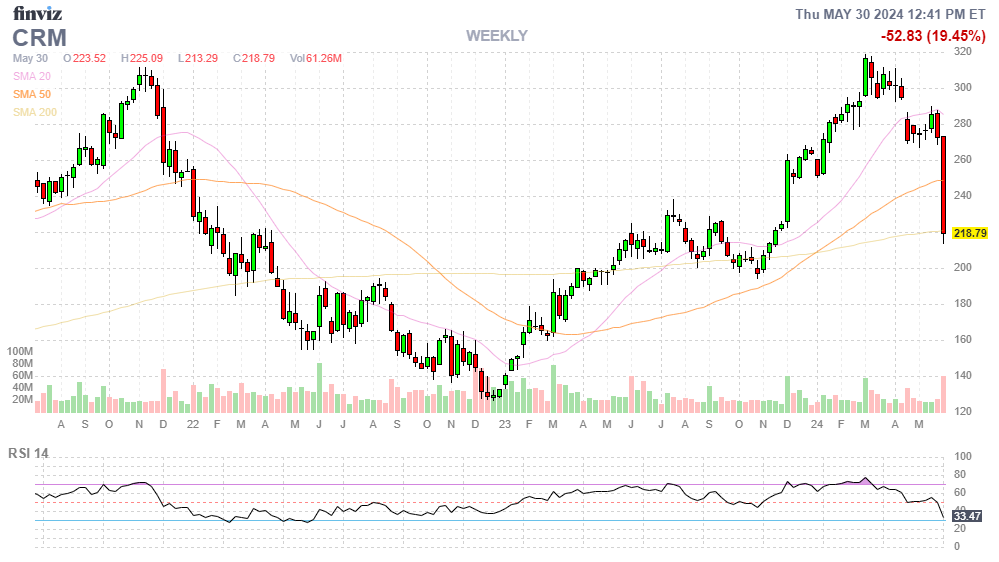
Task: Click the SMA 20 legend label
Action: [x=32, y=76]
